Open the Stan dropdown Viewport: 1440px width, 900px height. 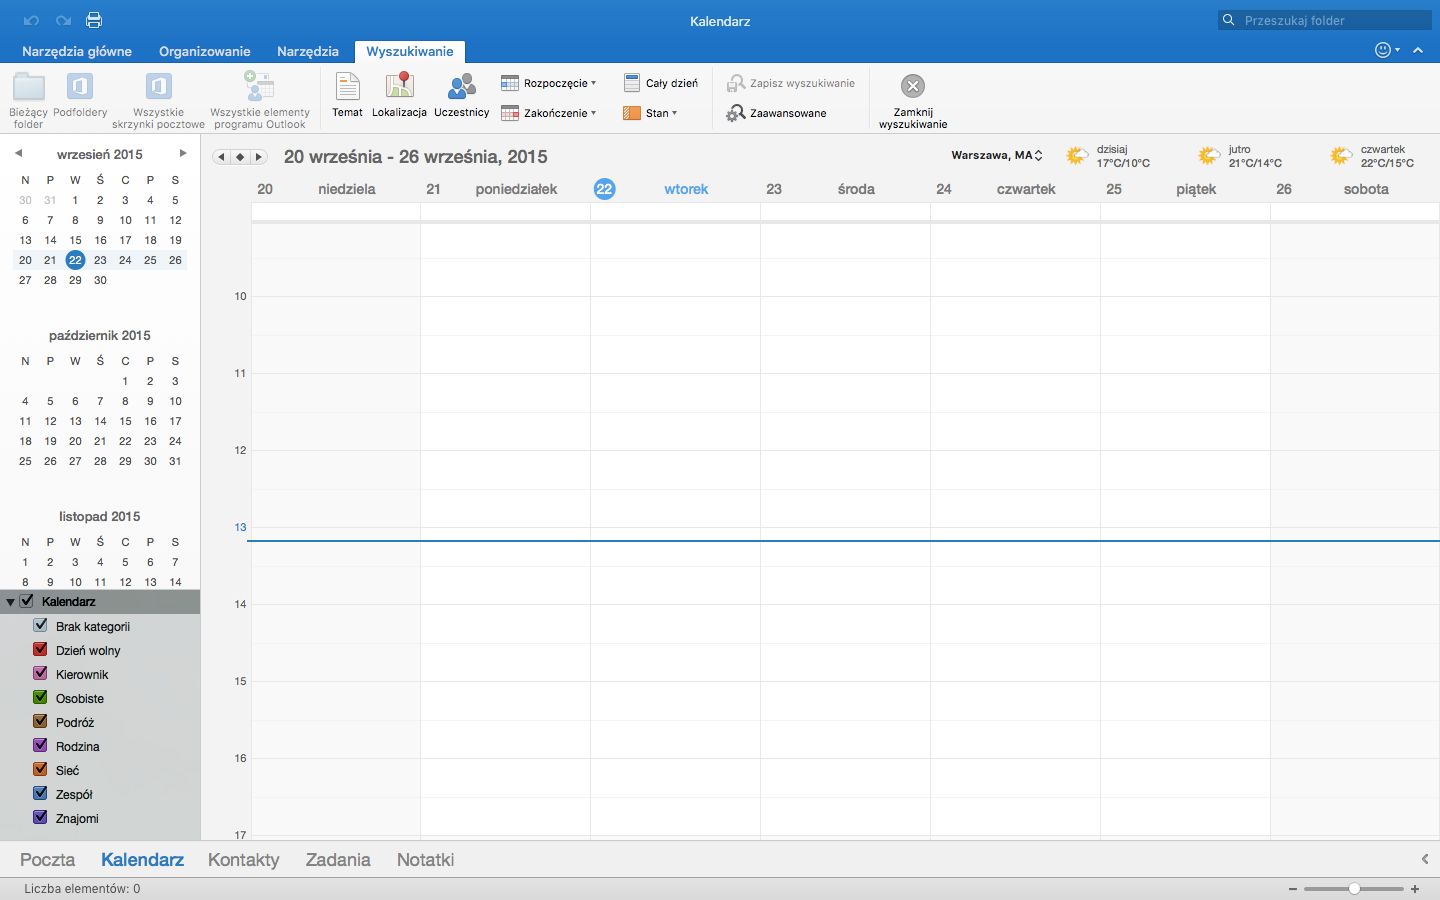650,113
